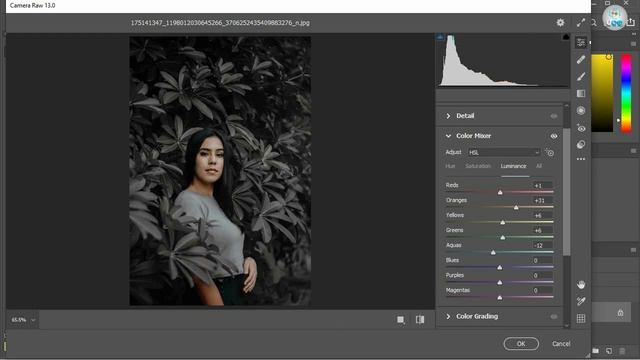This screenshot has height=360, width=640.
Task: Click the Blues value field 0
Action: pyautogui.click(x=542, y=260)
